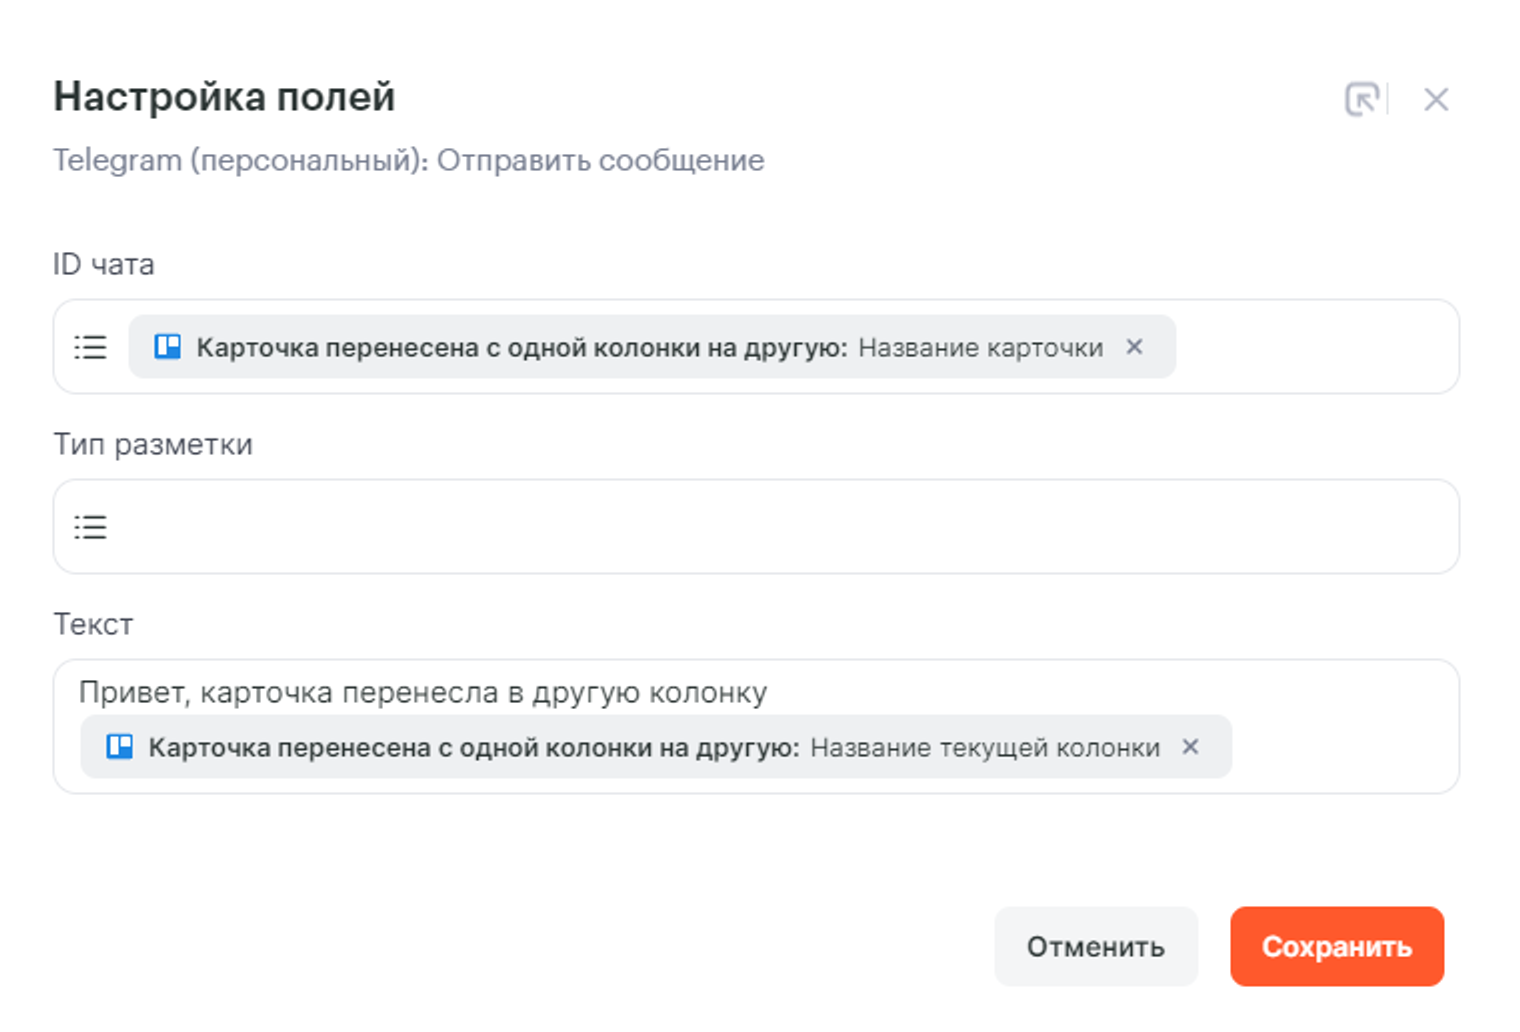This screenshot has height=1032, width=1520.
Task: Open the list icon in Тип разметки field
Action: point(90,527)
